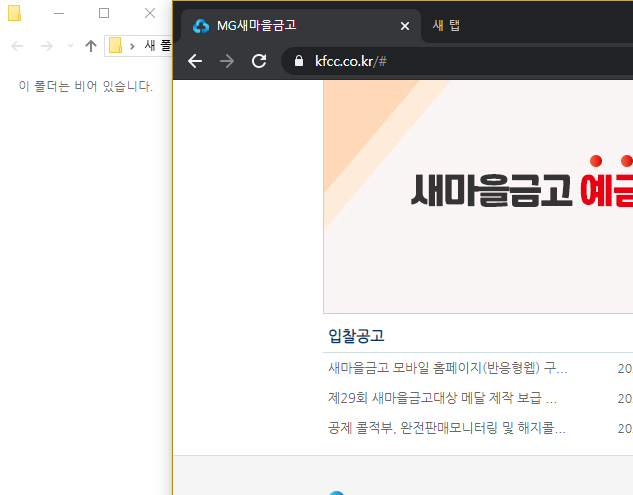Expand the Explorer breadcrumb chevron
633x495 pixels.
[132, 46]
